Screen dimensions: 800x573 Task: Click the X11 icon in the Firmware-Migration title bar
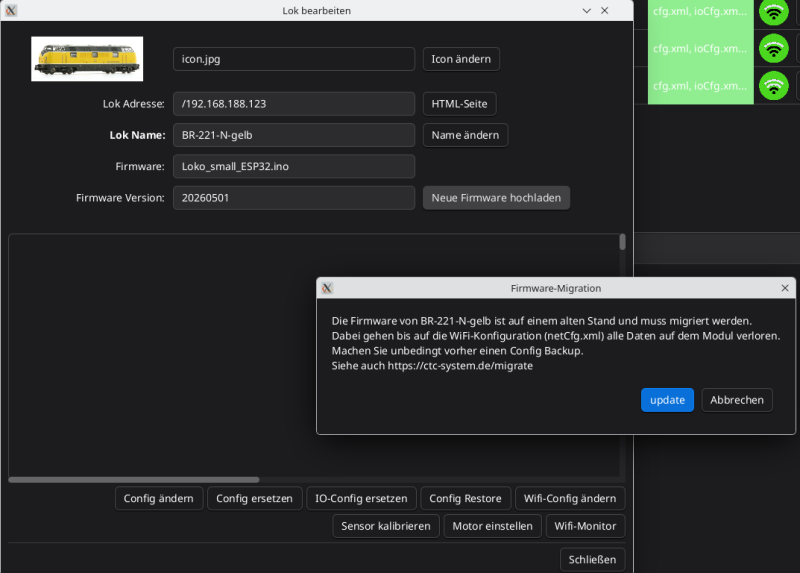[x=327, y=288]
